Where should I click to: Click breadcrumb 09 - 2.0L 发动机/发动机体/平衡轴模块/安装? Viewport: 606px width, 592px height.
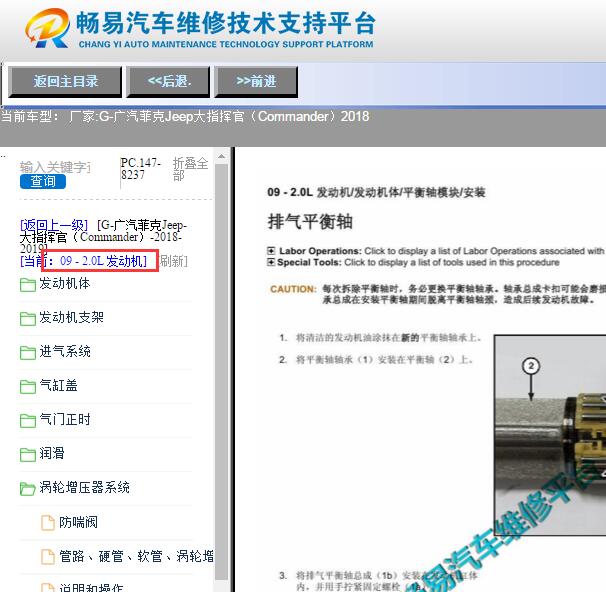click(x=376, y=192)
